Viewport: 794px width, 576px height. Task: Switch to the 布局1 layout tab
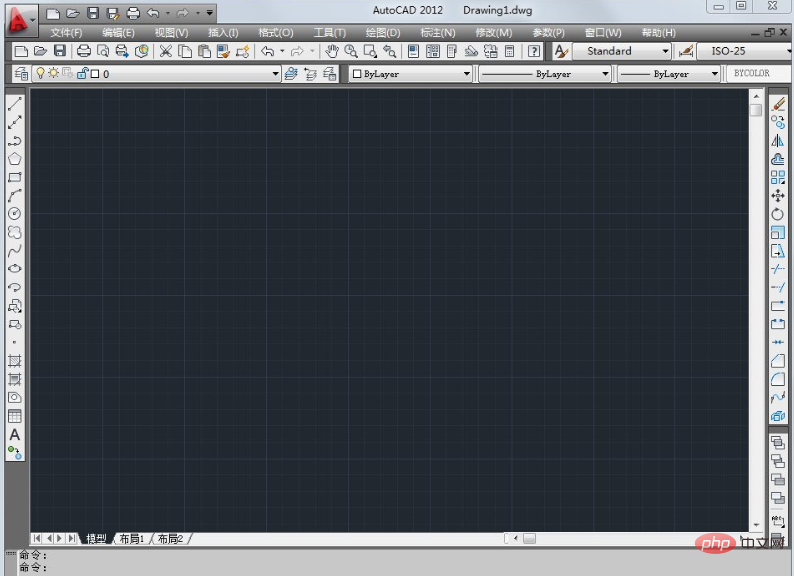tap(132, 539)
